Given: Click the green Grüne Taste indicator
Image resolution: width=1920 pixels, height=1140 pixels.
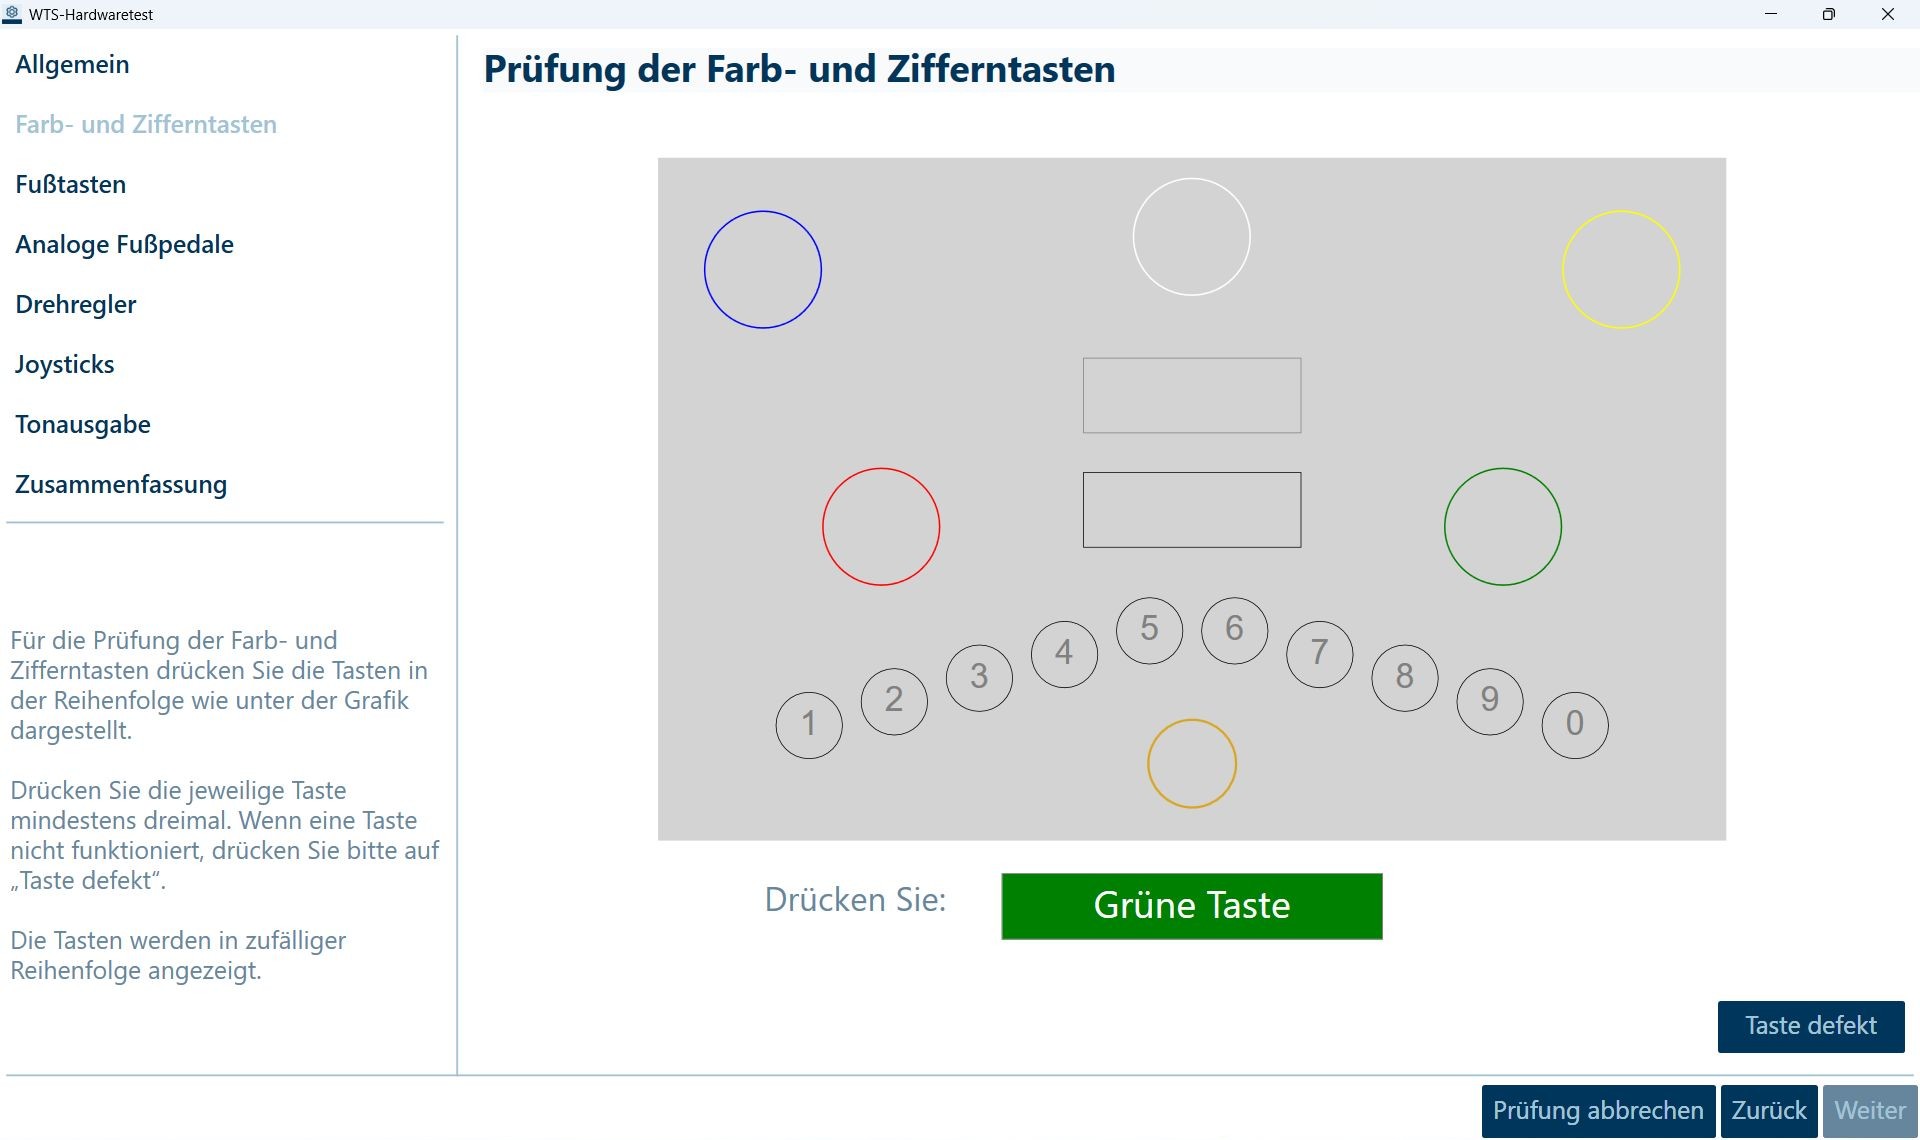Looking at the screenshot, I should pos(1191,906).
